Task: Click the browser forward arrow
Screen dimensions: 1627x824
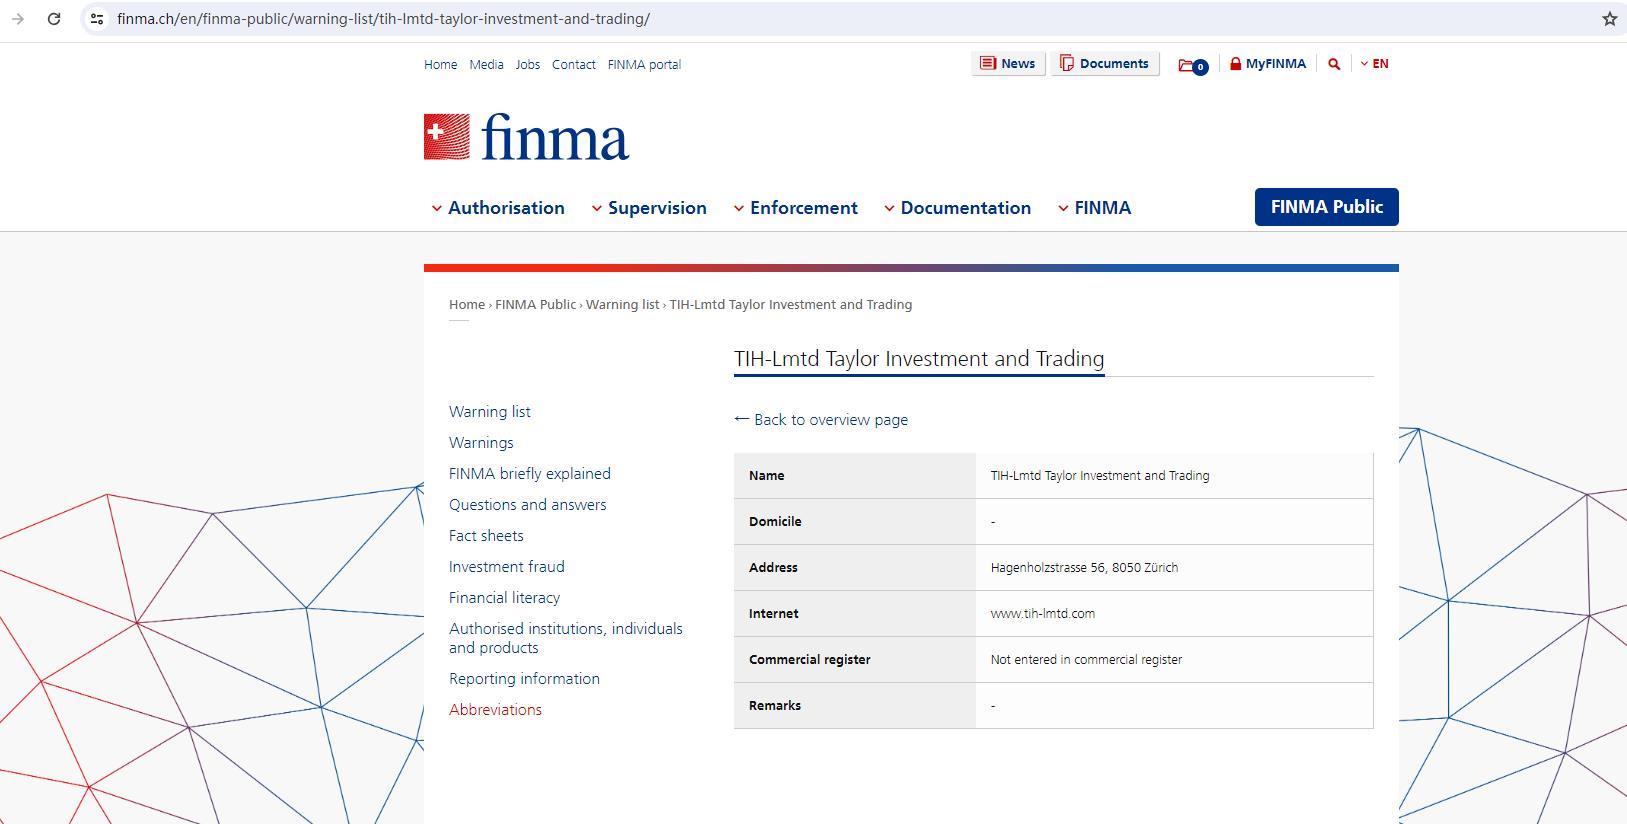Action: tap(18, 19)
